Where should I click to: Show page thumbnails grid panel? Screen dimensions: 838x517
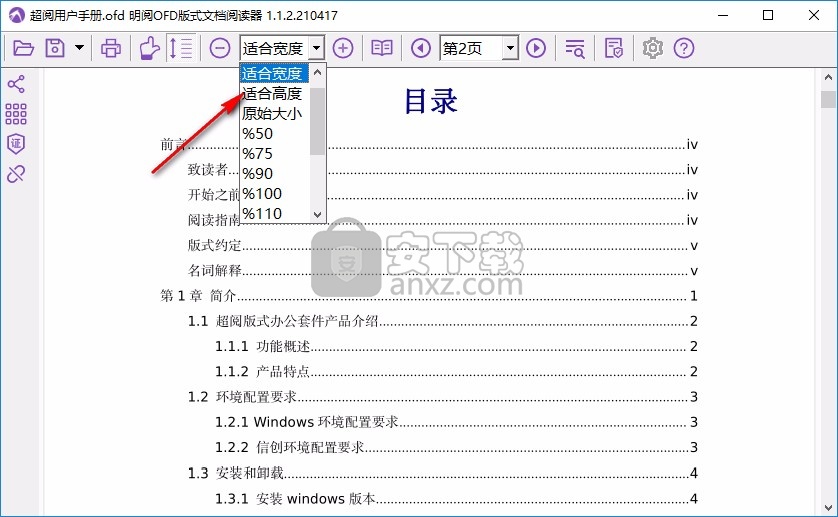coord(16,114)
